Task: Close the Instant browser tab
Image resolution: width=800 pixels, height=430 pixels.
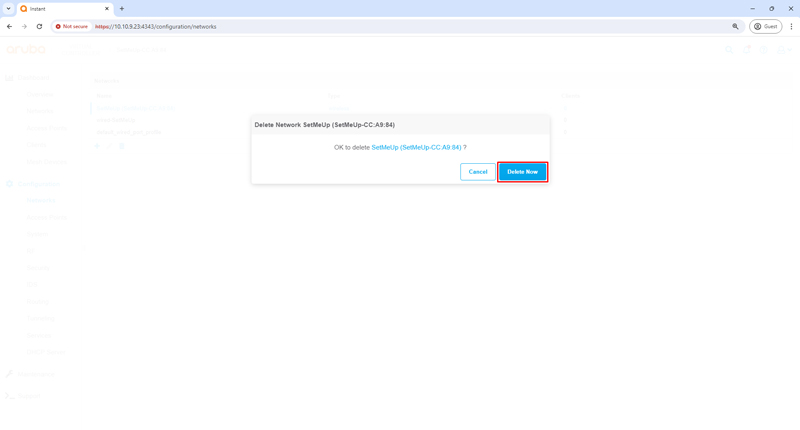Action: tap(107, 8)
